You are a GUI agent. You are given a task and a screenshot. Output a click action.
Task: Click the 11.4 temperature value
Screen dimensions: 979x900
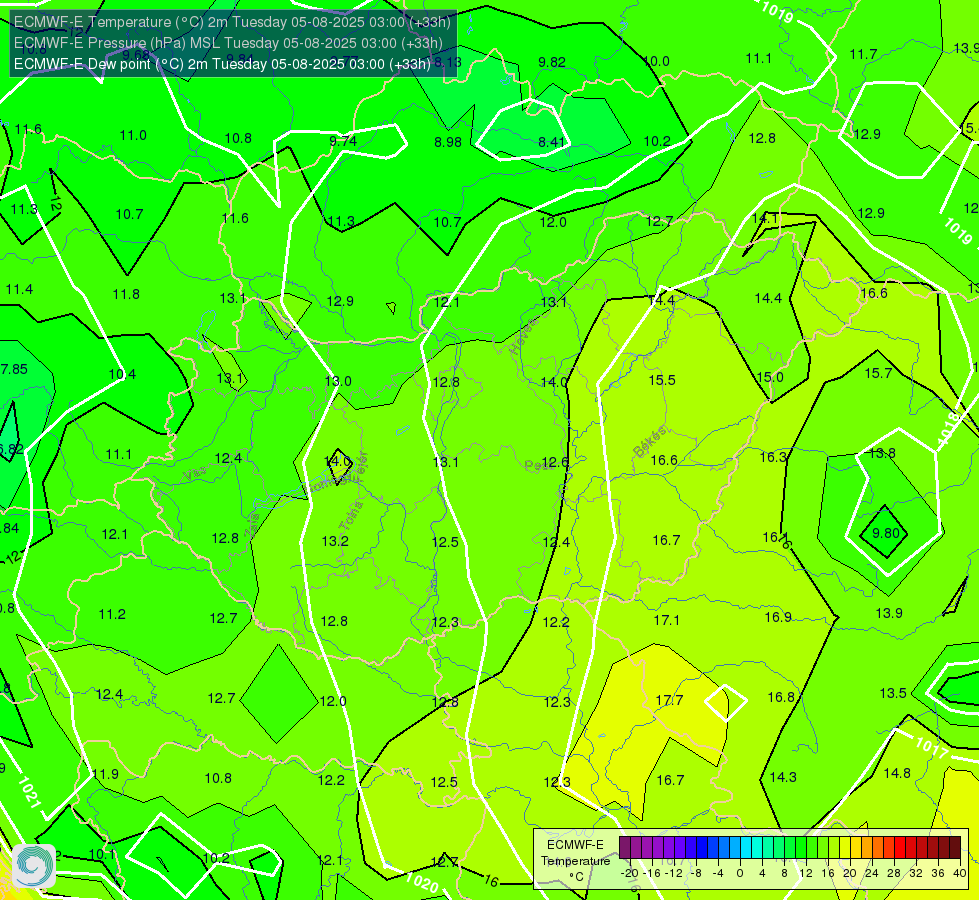19,290
